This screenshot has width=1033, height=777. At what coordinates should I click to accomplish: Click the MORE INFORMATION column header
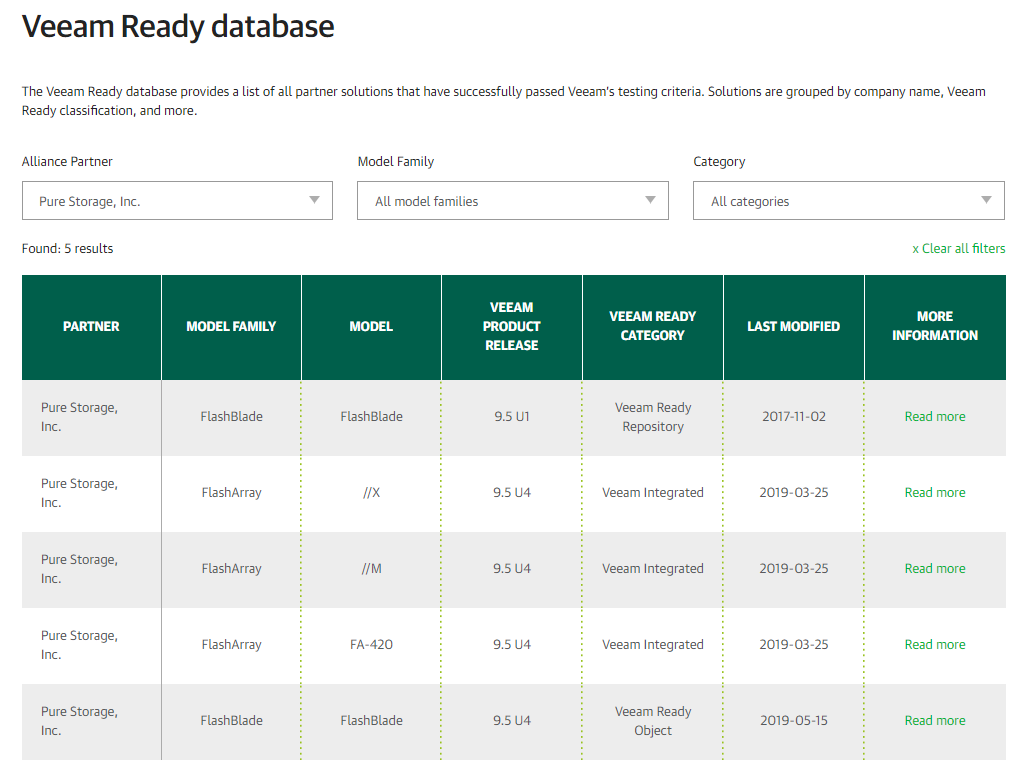pos(935,327)
